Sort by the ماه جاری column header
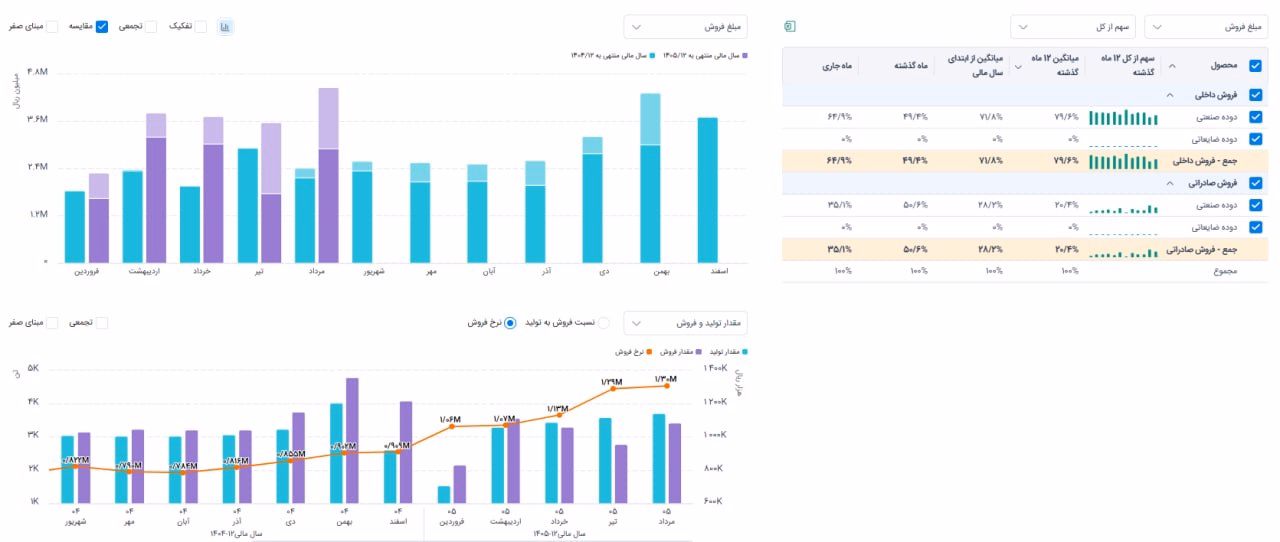This screenshot has height=542, width=1280. (x=836, y=65)
